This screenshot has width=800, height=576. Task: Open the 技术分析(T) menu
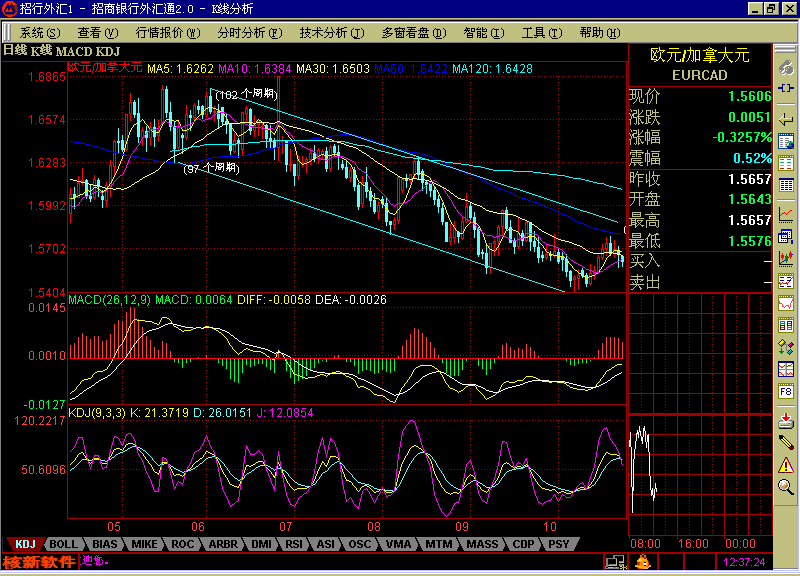click(x=332, y=33)
